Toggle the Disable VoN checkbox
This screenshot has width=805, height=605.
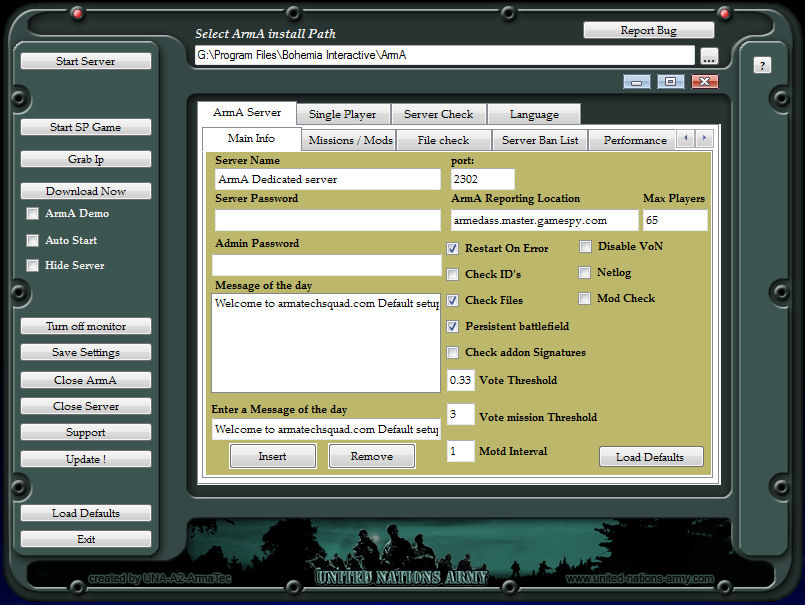click(x=586, y=246)
